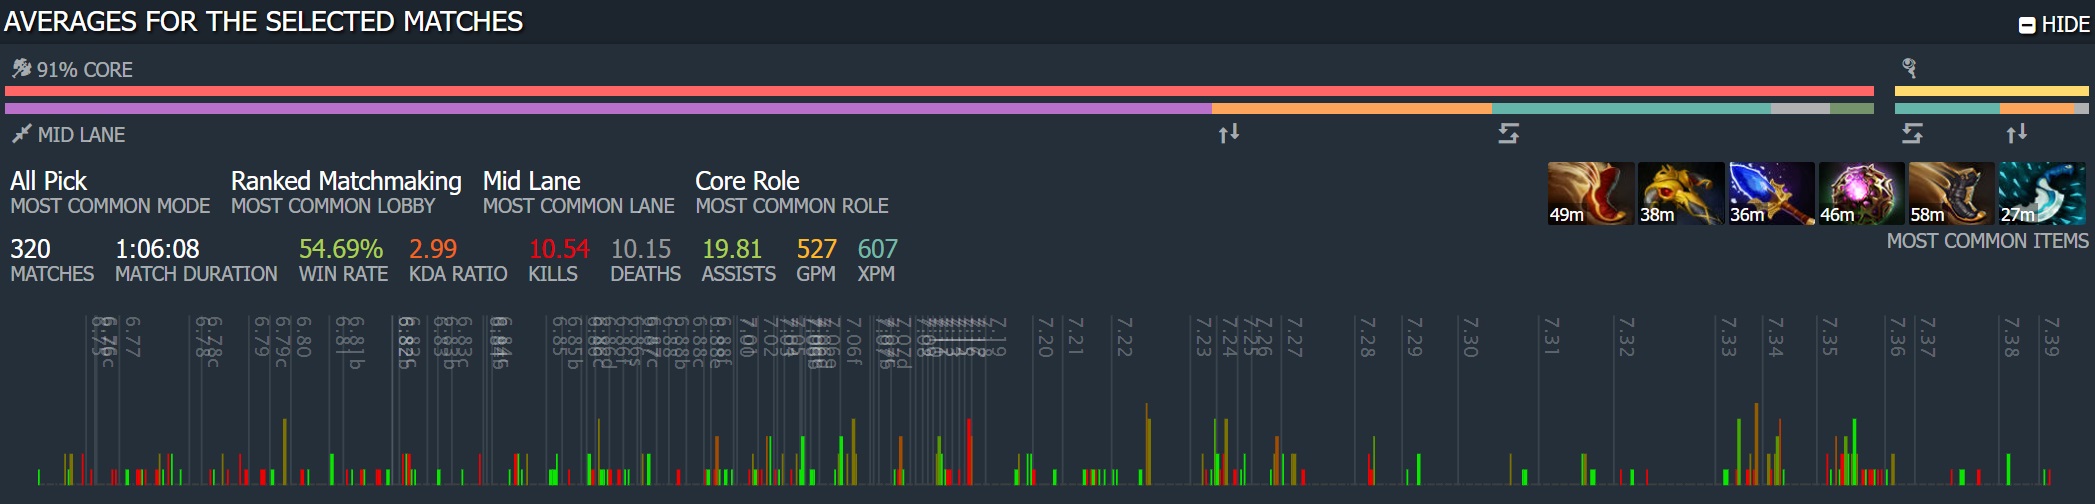Click the yellow support role bar

click(1992, 91)
